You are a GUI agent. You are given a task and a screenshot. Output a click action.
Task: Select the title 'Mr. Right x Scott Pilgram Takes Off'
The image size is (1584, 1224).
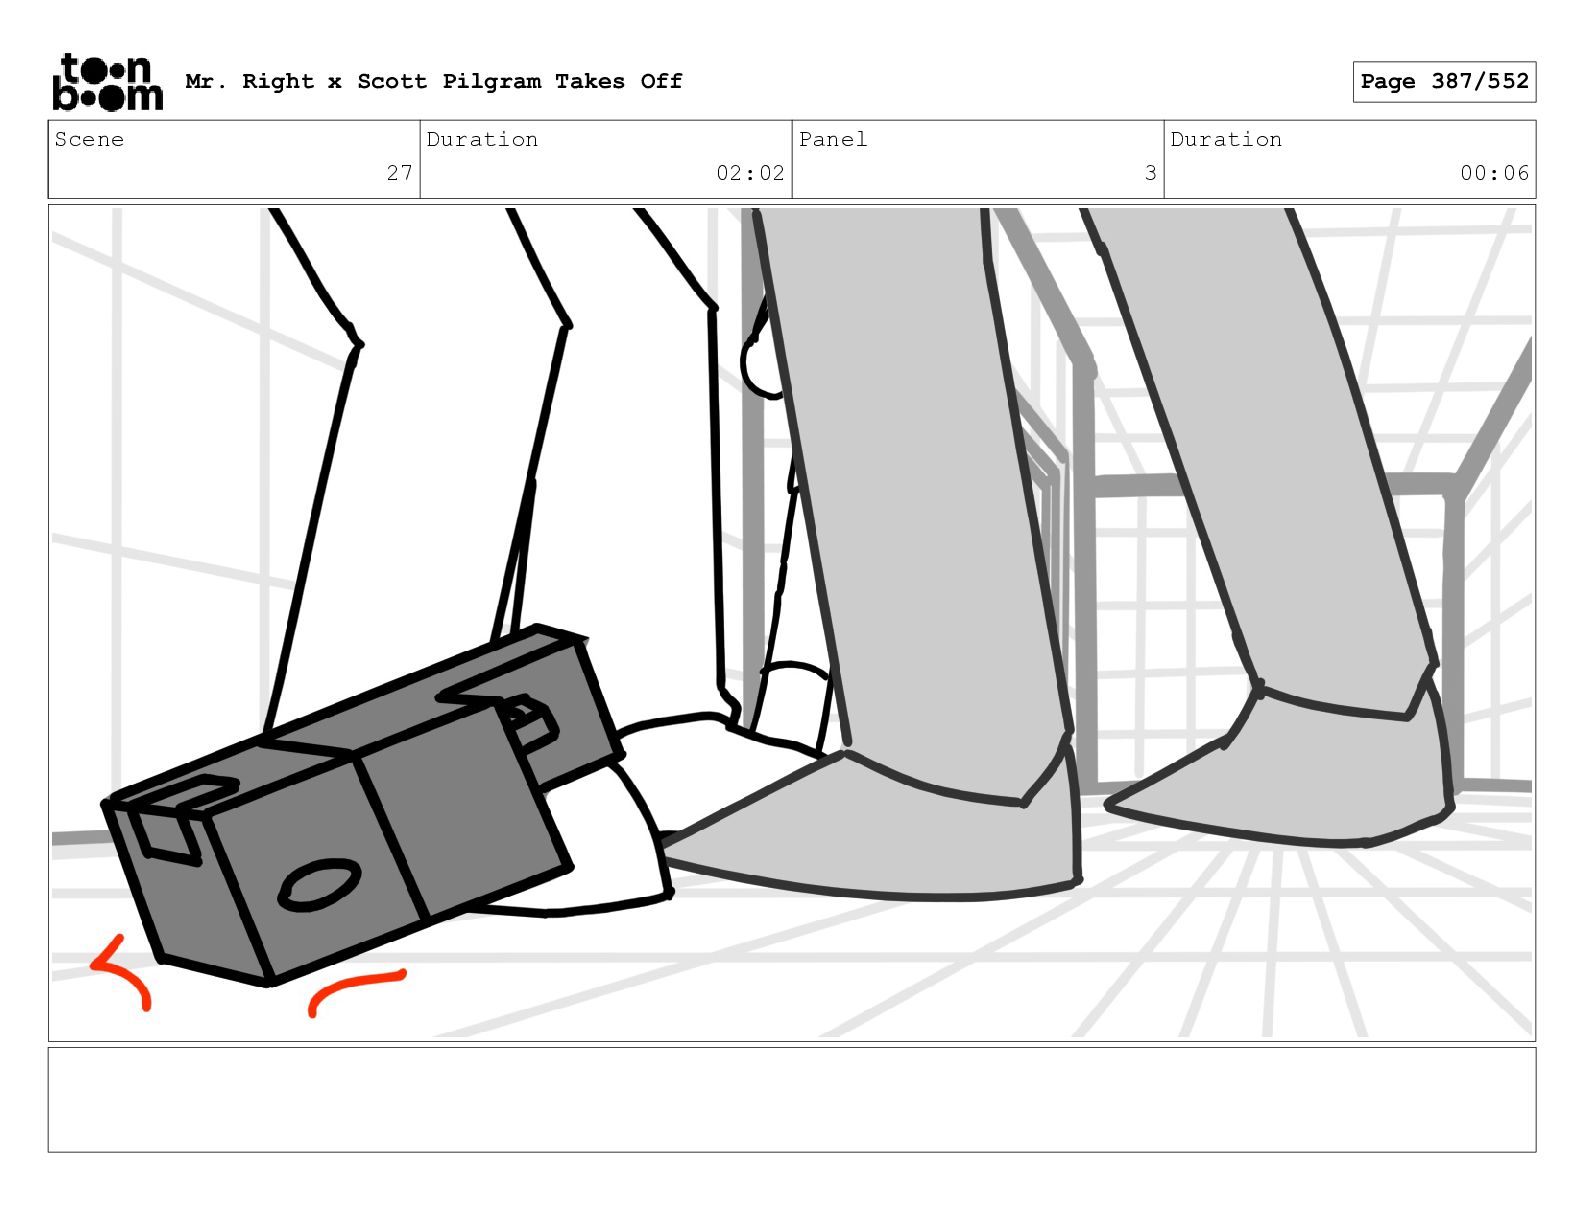[434, 81]
